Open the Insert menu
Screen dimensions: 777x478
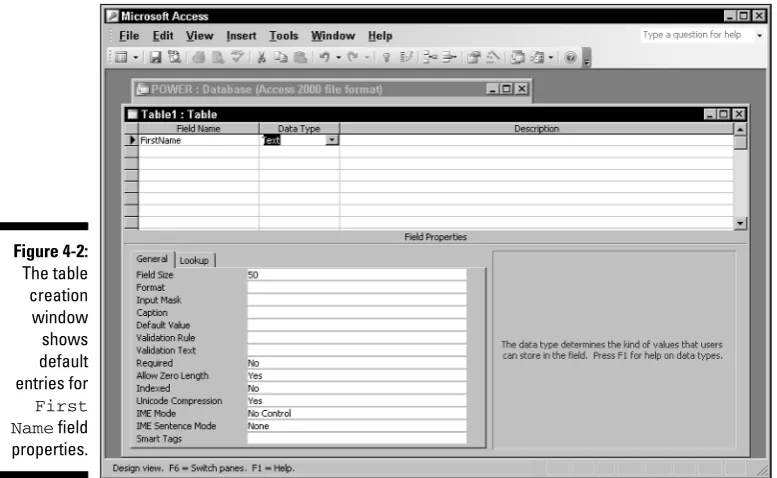(x=241, y=36)
